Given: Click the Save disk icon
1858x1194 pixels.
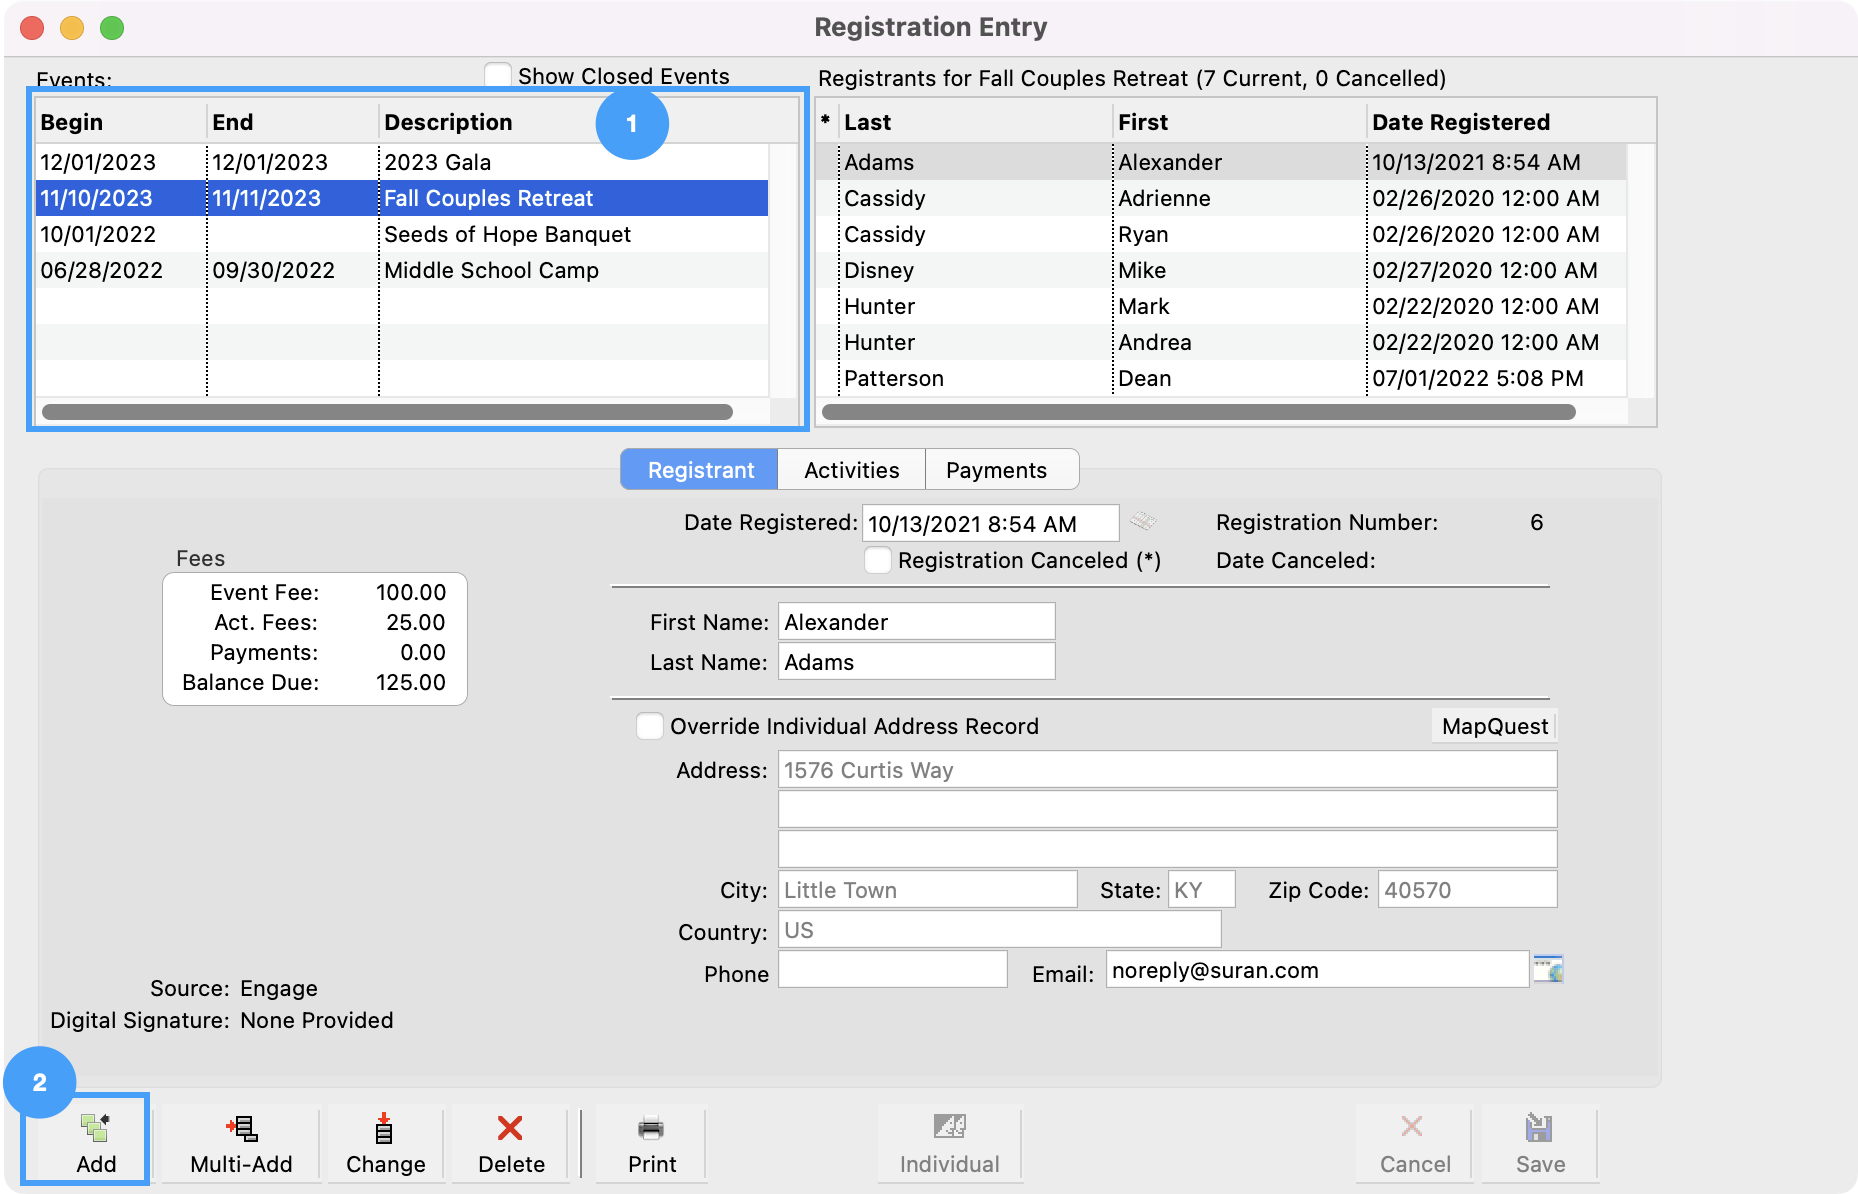Looking at the screenshot, I should (x=1539, y=1129).
